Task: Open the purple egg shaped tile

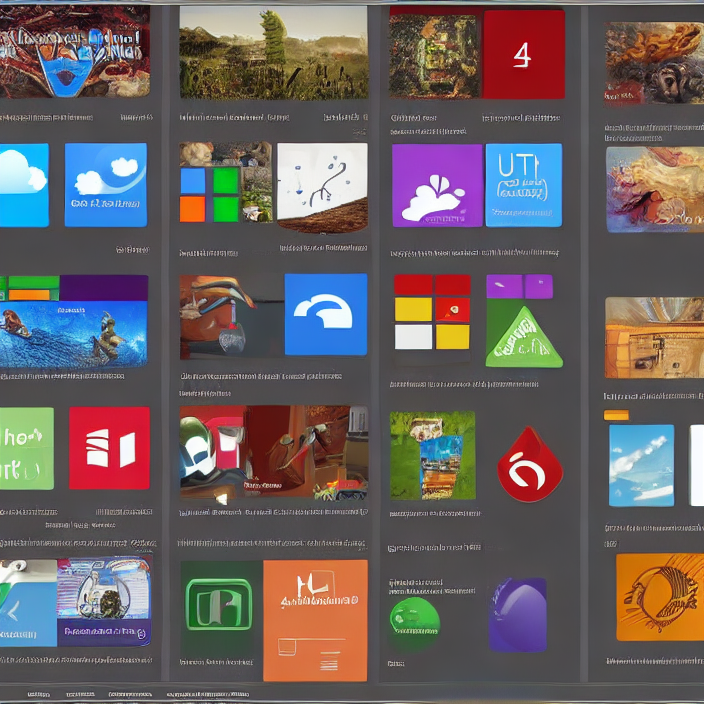Action: [518, 614]
